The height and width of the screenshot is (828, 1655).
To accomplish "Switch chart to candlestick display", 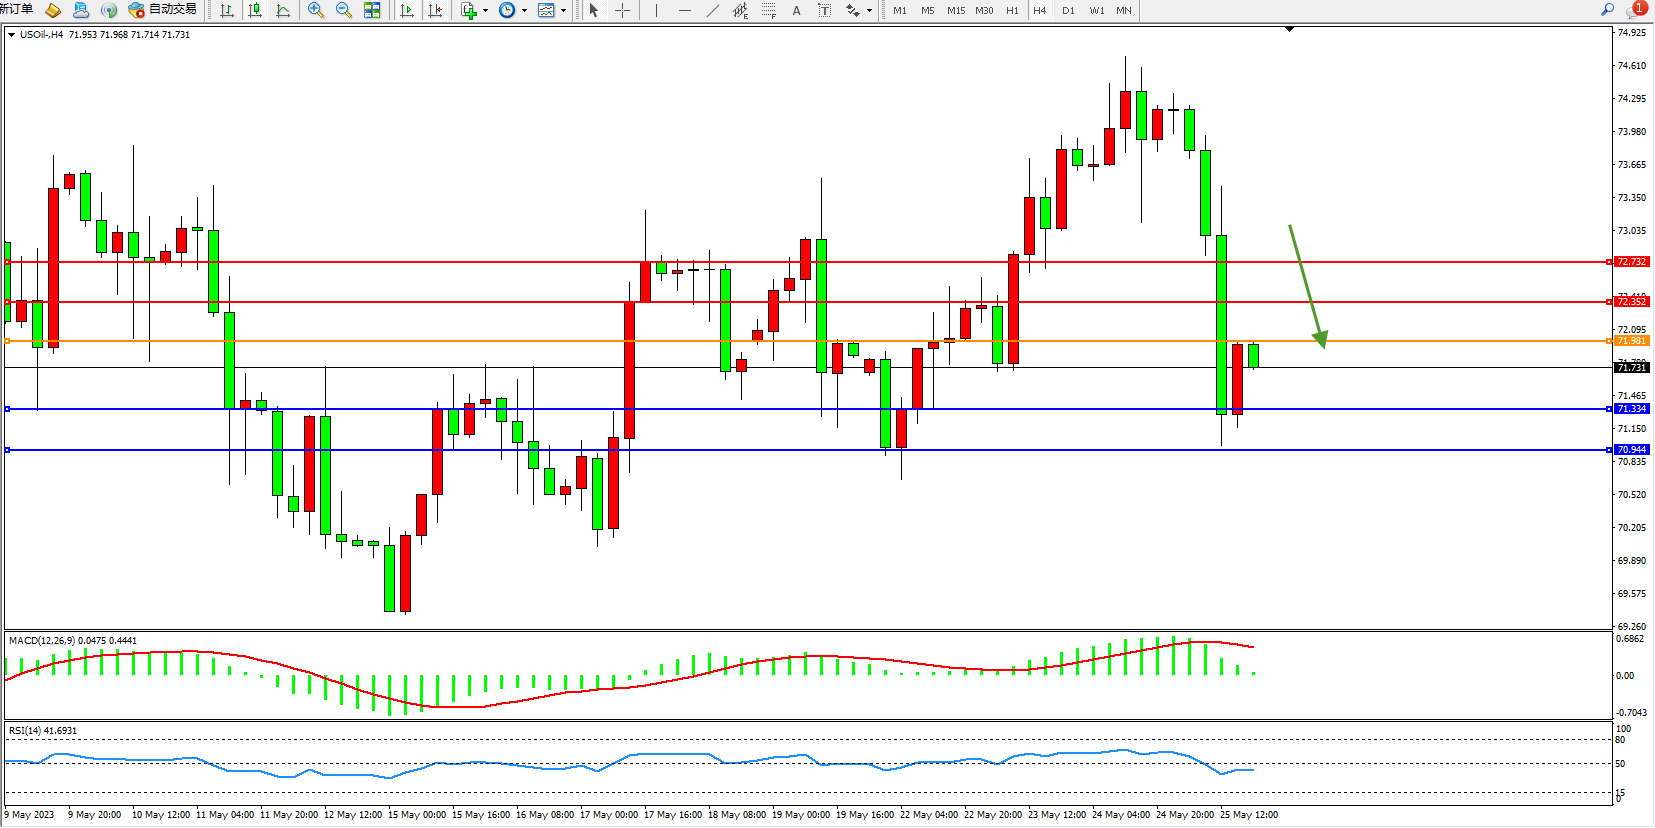I will pyautogui.click(x=255, y=10).
